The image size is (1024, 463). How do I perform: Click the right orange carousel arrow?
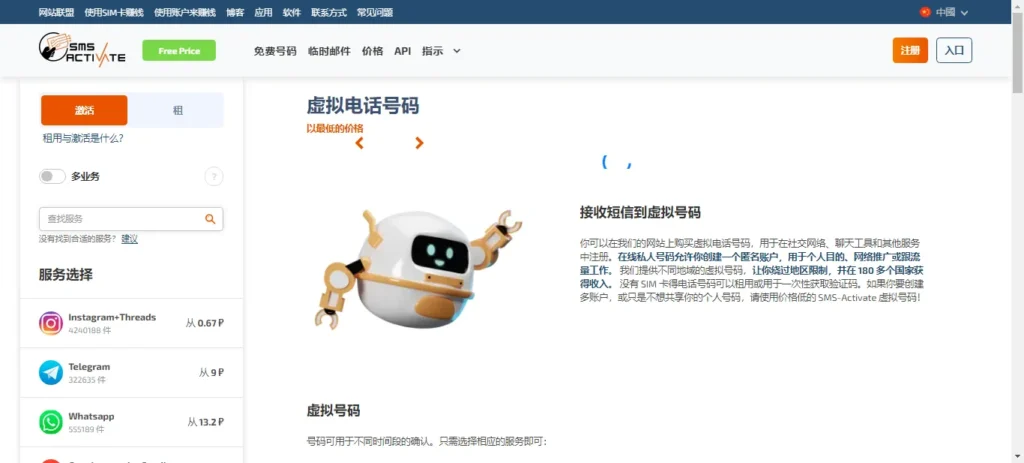click(x=419, y=143)
